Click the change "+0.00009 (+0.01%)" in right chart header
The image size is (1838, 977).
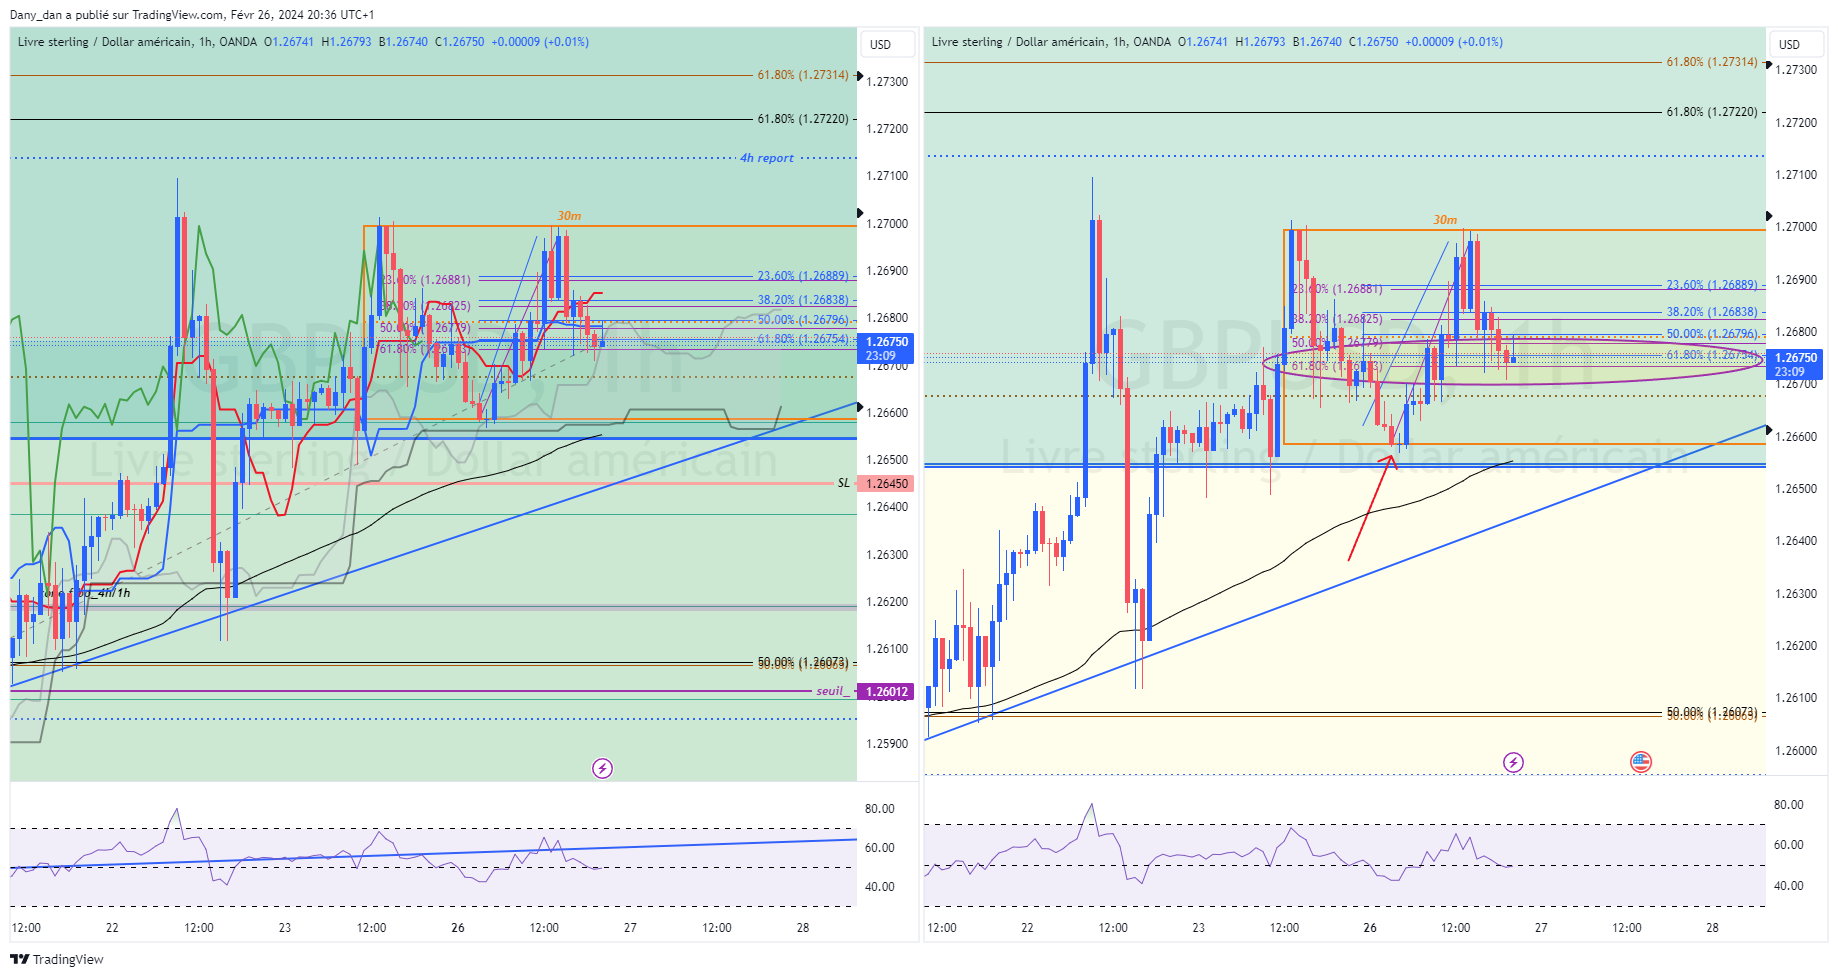click(x=1454, y=42)
